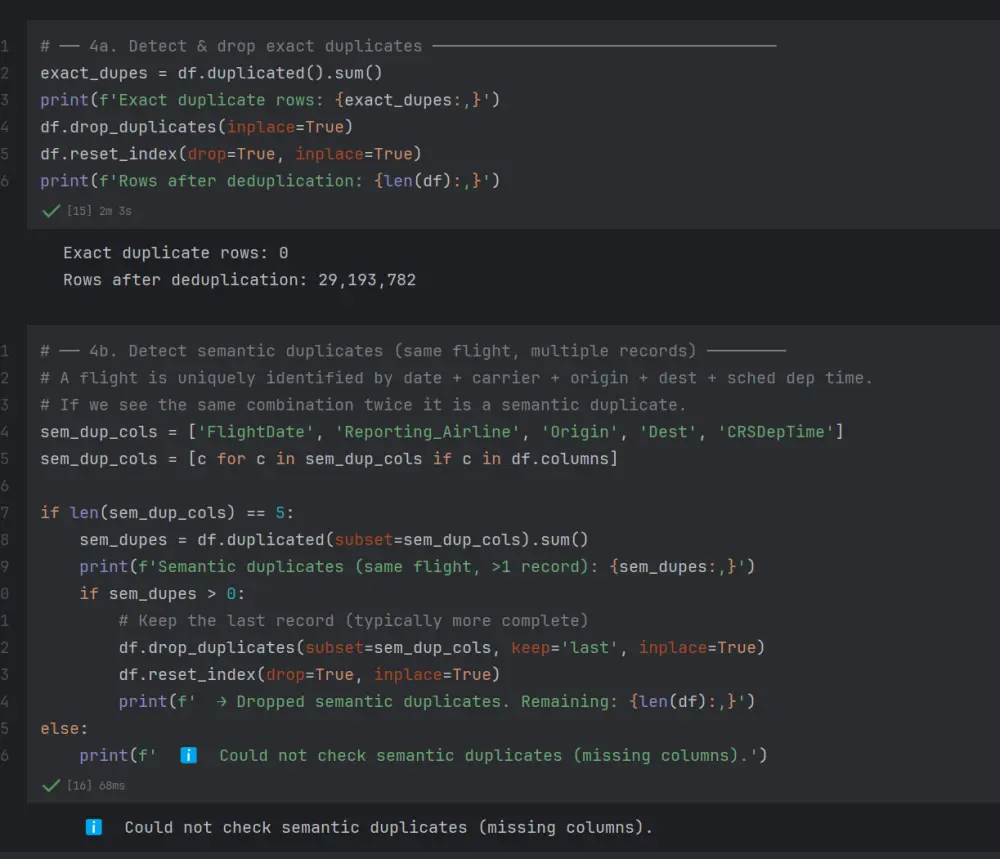
Task: Click the blue info icon inside the print statement
Action: tap(189, 755)
